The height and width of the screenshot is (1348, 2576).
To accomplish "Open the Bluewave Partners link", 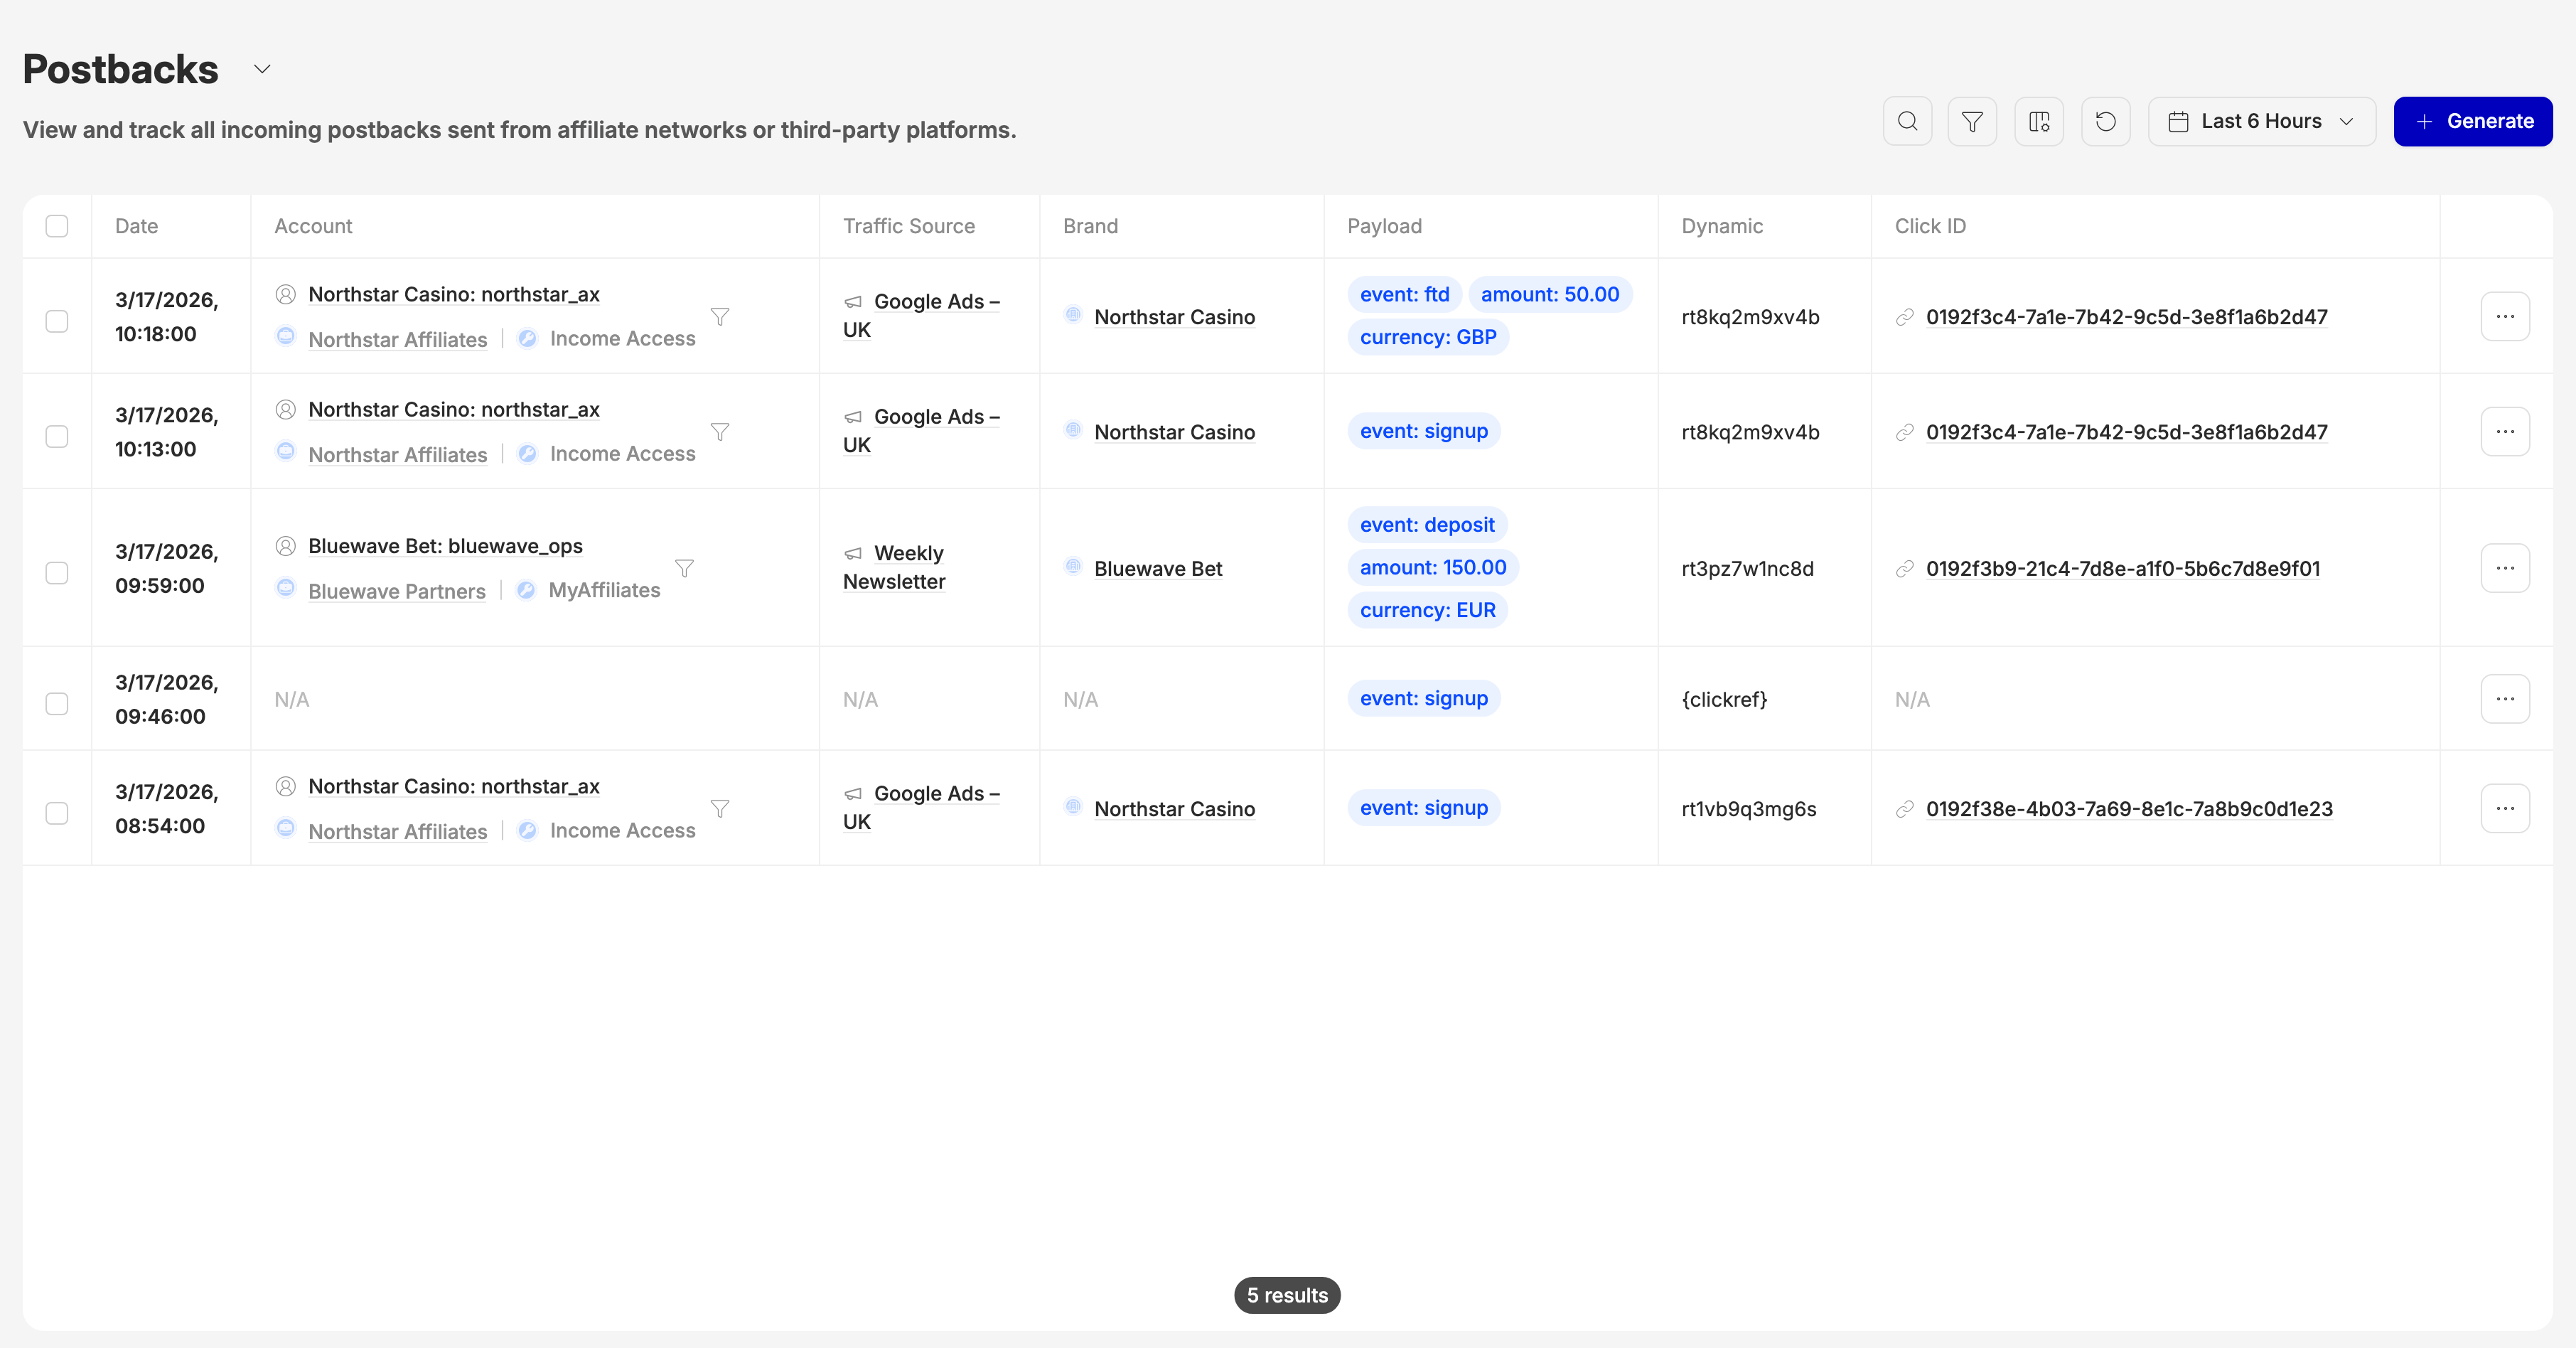I will [397, 591].
